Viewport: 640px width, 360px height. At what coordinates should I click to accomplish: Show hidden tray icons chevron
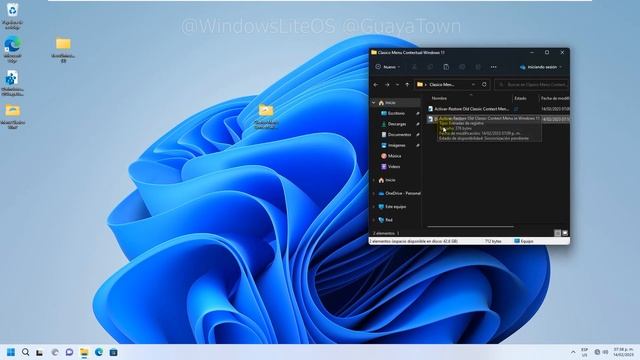[x=573, y=352]
